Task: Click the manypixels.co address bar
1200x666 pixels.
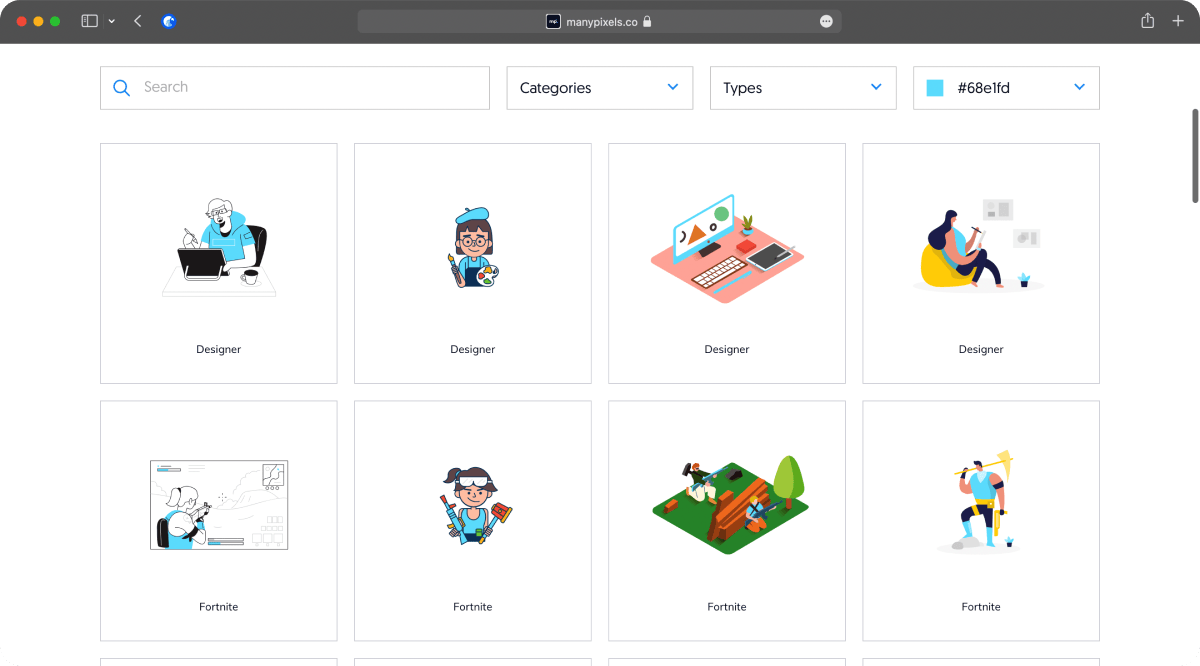Action: click(599, 21)
